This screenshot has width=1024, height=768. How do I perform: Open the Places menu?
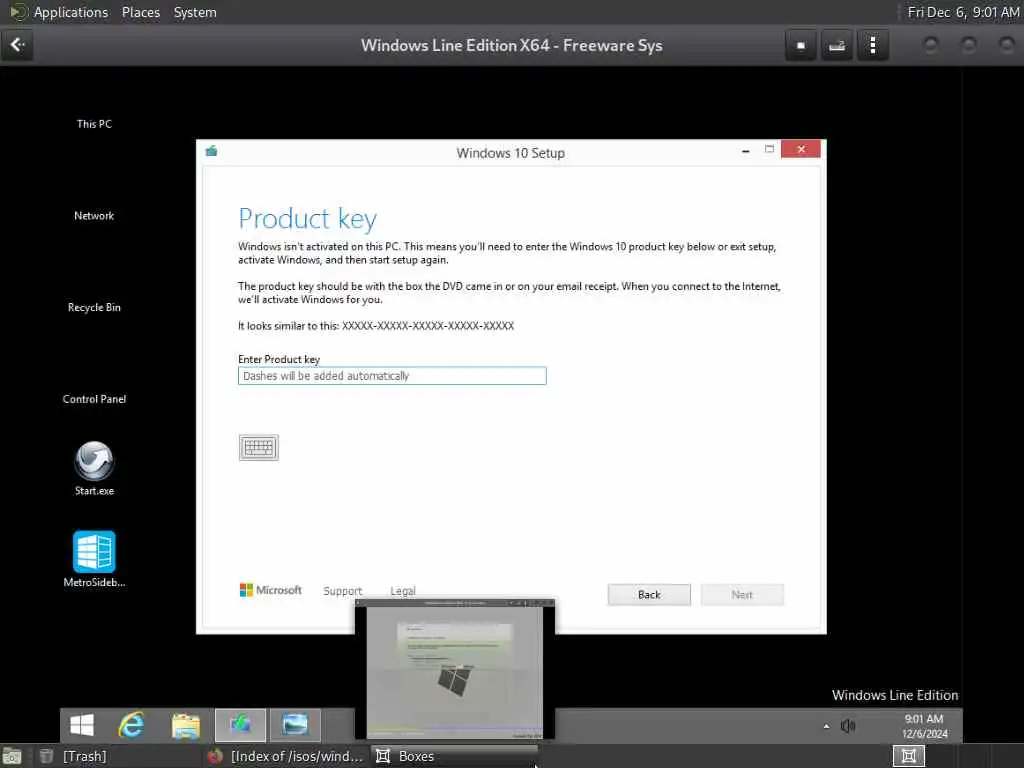[141, 12]
